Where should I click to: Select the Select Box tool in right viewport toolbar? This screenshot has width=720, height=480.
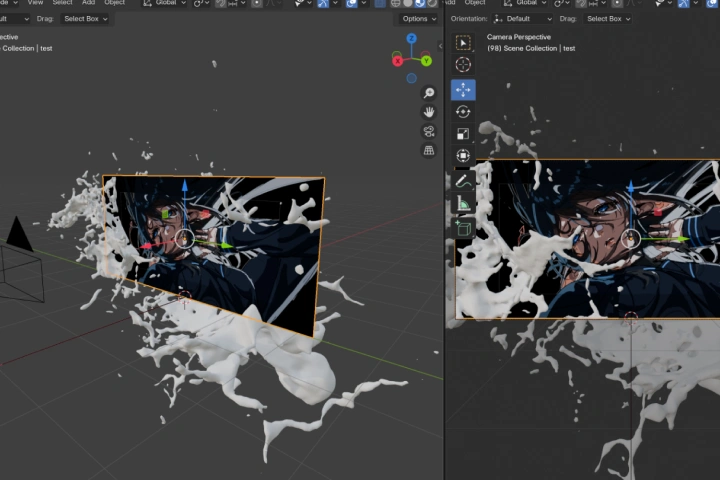pos(463,43)
